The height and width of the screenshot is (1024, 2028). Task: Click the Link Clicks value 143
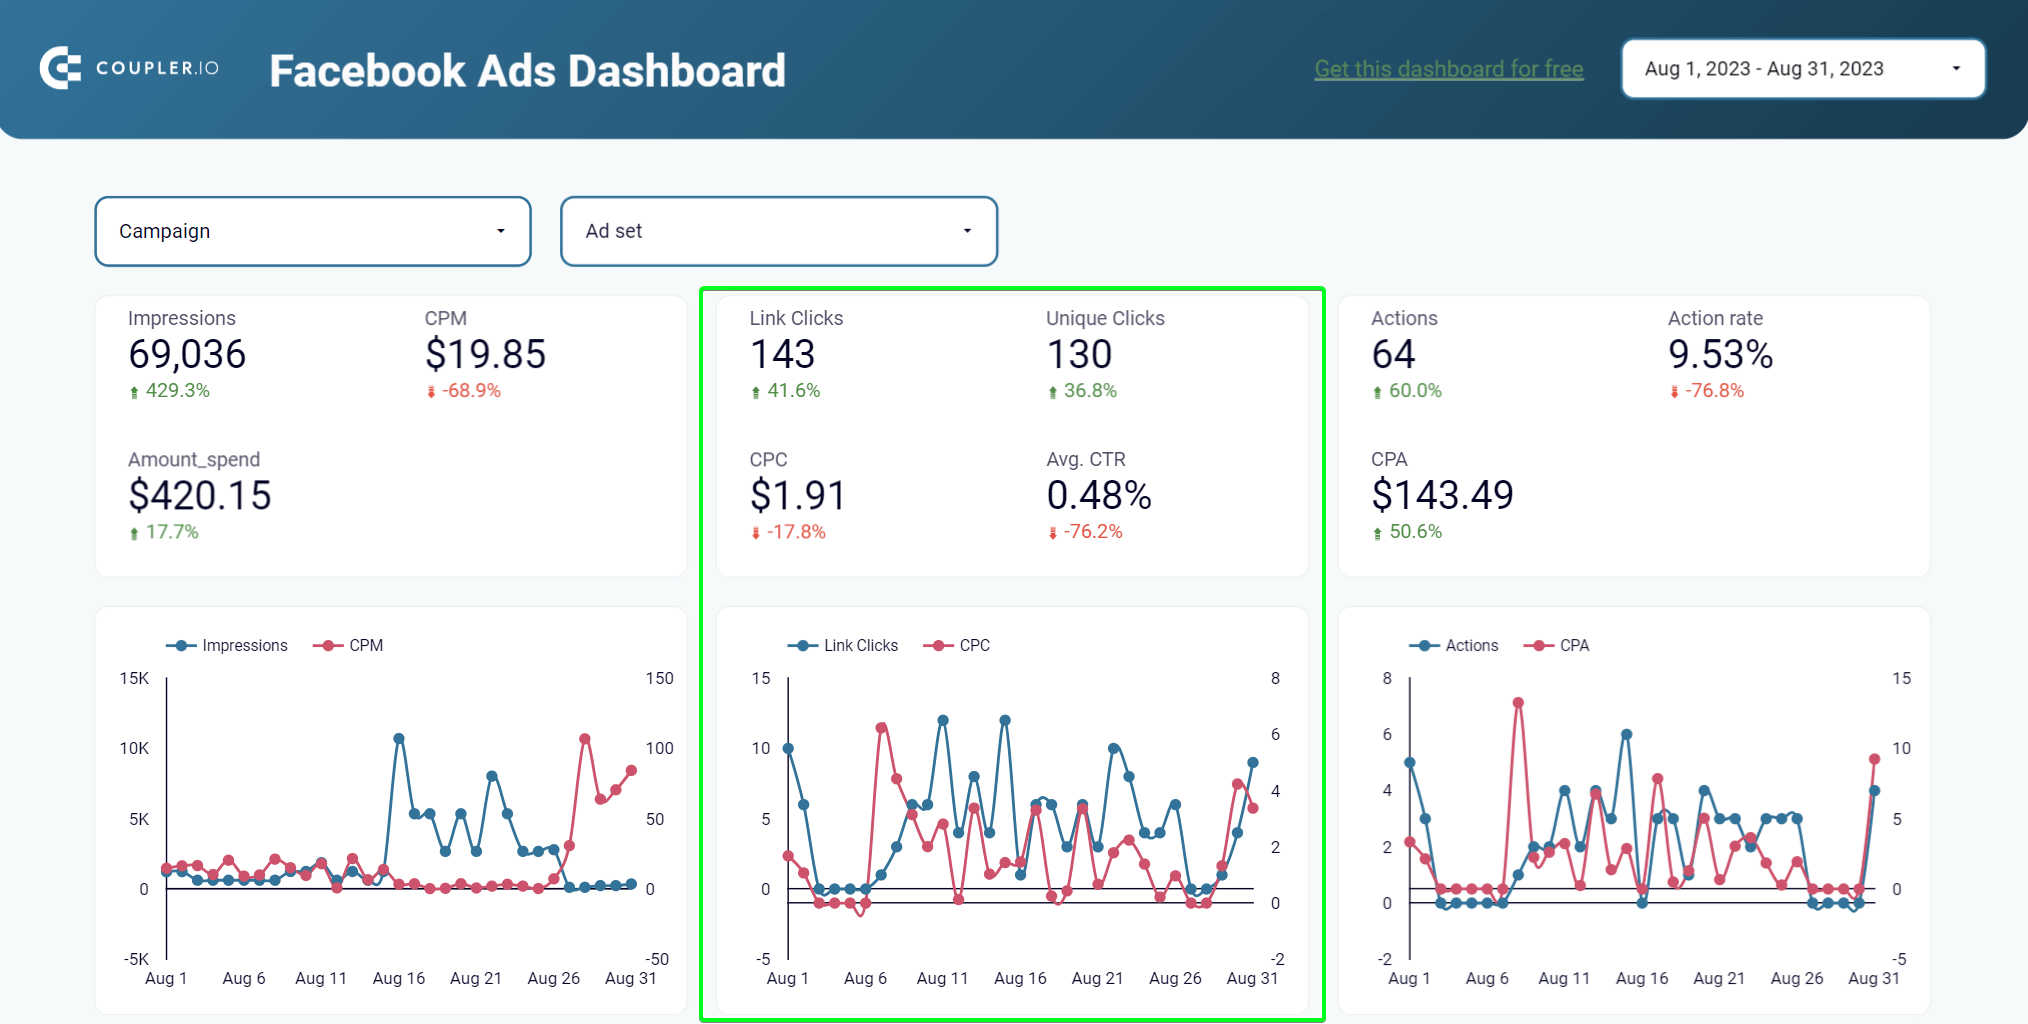tap(782, 354)
